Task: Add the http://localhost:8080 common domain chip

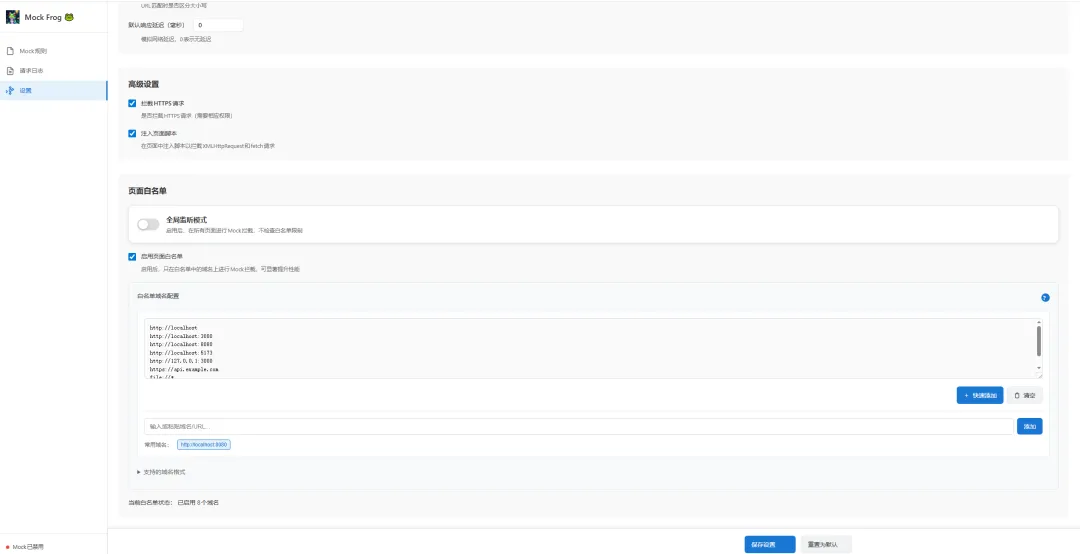Action: 204,445
